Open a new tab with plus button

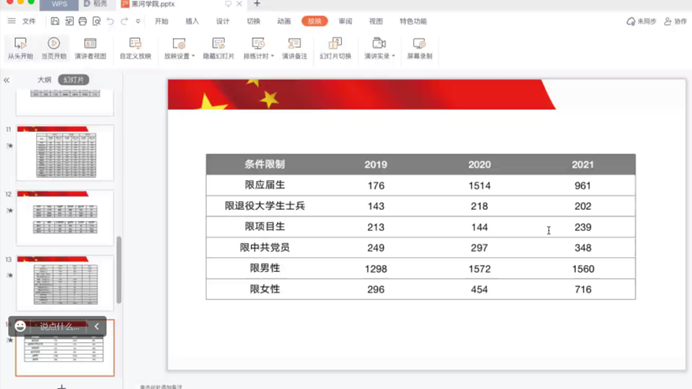point(257,4)
